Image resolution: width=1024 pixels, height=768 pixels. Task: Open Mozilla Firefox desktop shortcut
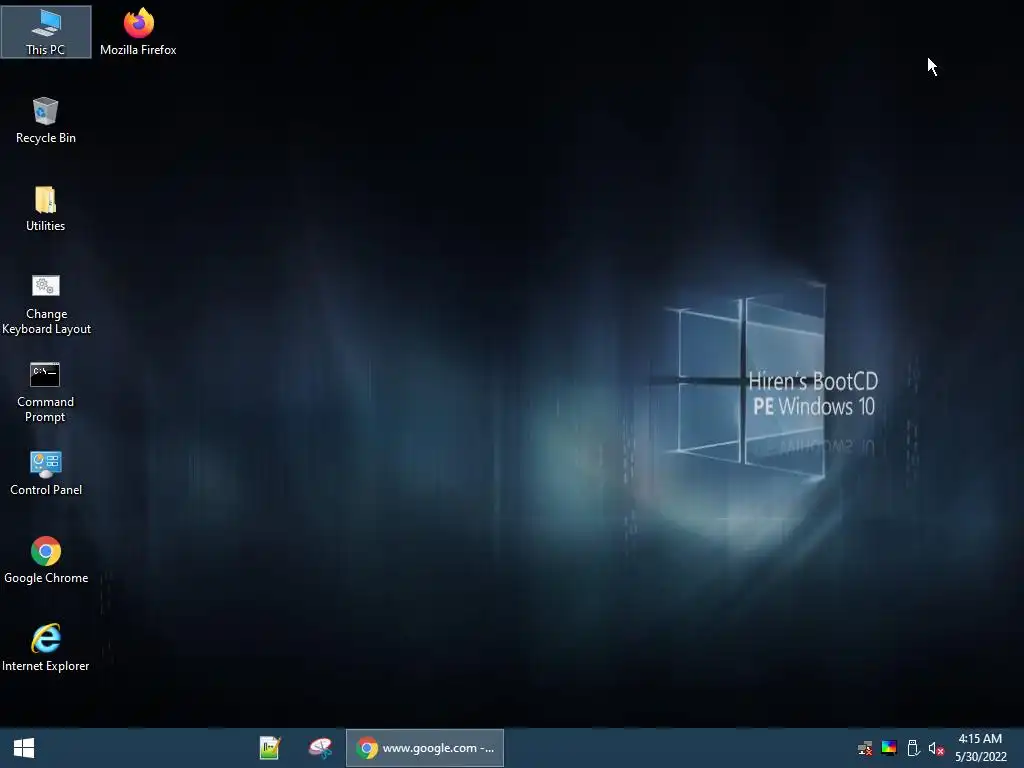coord(138,32)
